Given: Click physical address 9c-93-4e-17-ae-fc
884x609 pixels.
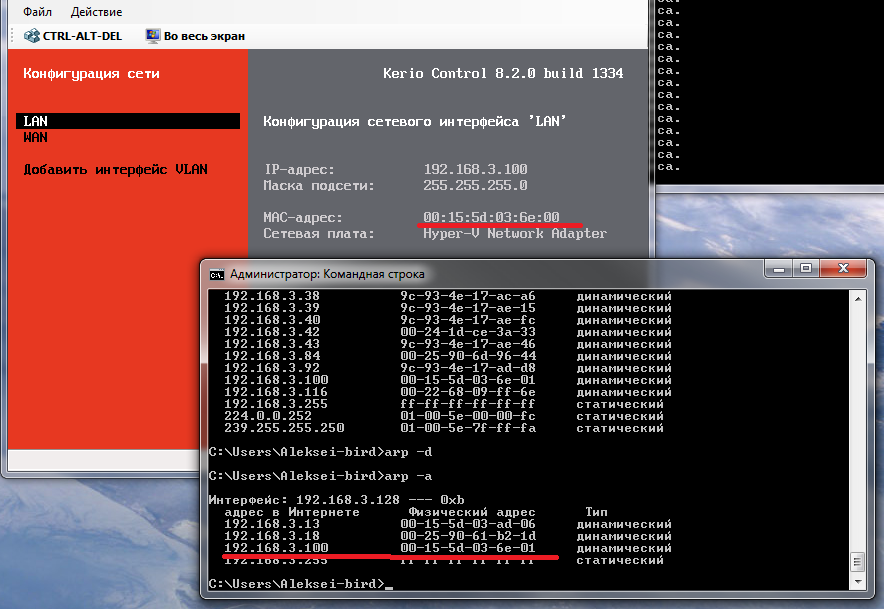Looking at the screenshot, I should pos(468,320).
